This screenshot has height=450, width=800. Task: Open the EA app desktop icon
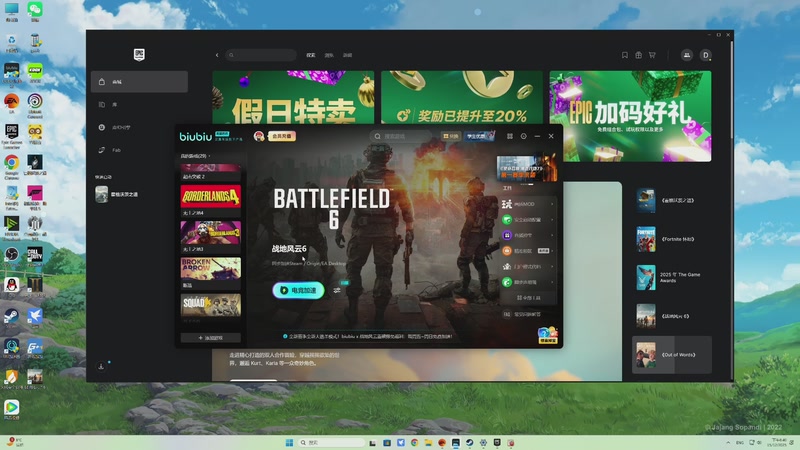pos(11,103)
